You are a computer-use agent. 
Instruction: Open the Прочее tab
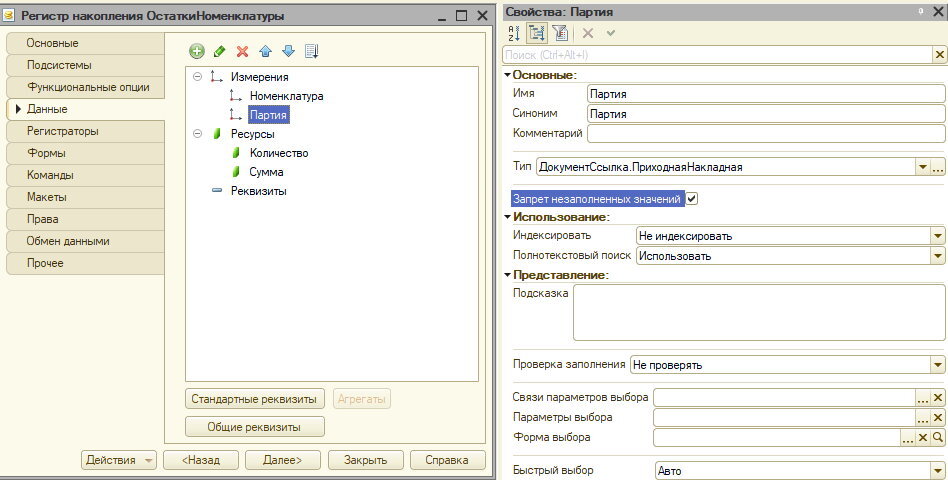click(85, 263)
